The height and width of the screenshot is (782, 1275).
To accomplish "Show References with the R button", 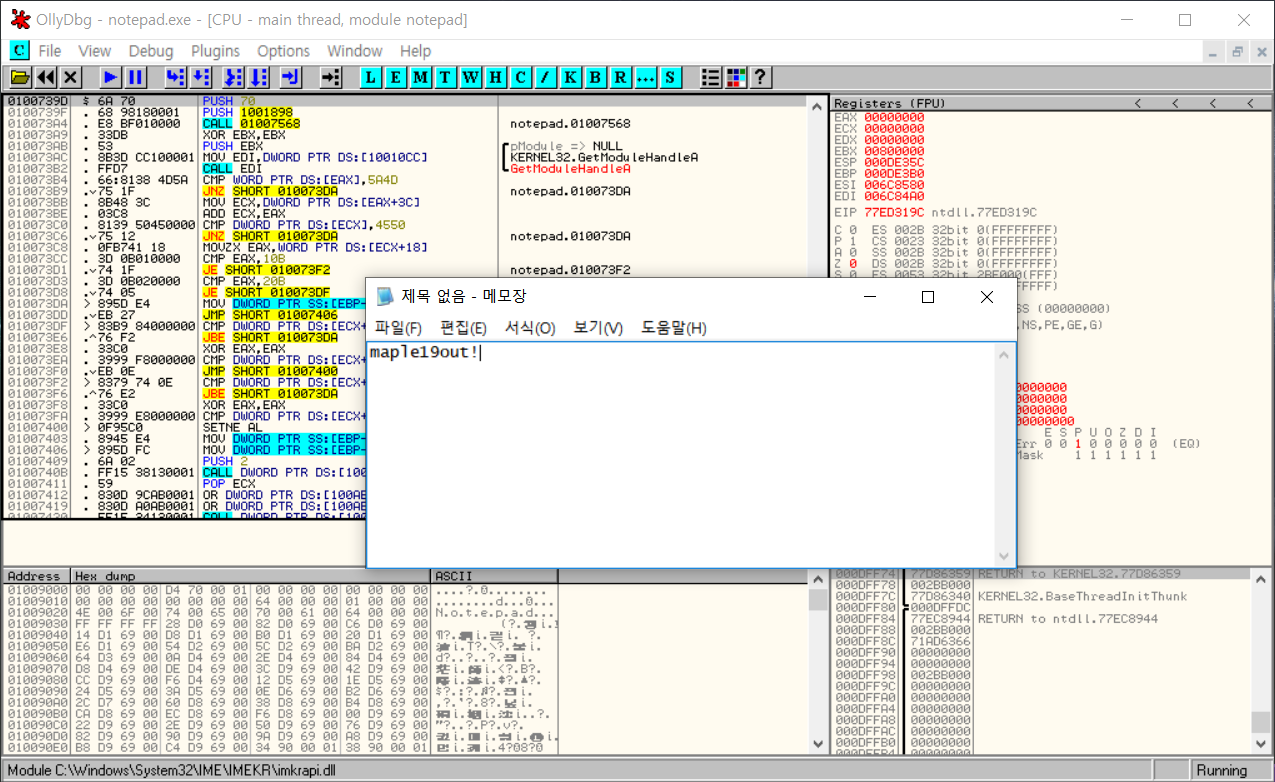I will tap(621, 77).
